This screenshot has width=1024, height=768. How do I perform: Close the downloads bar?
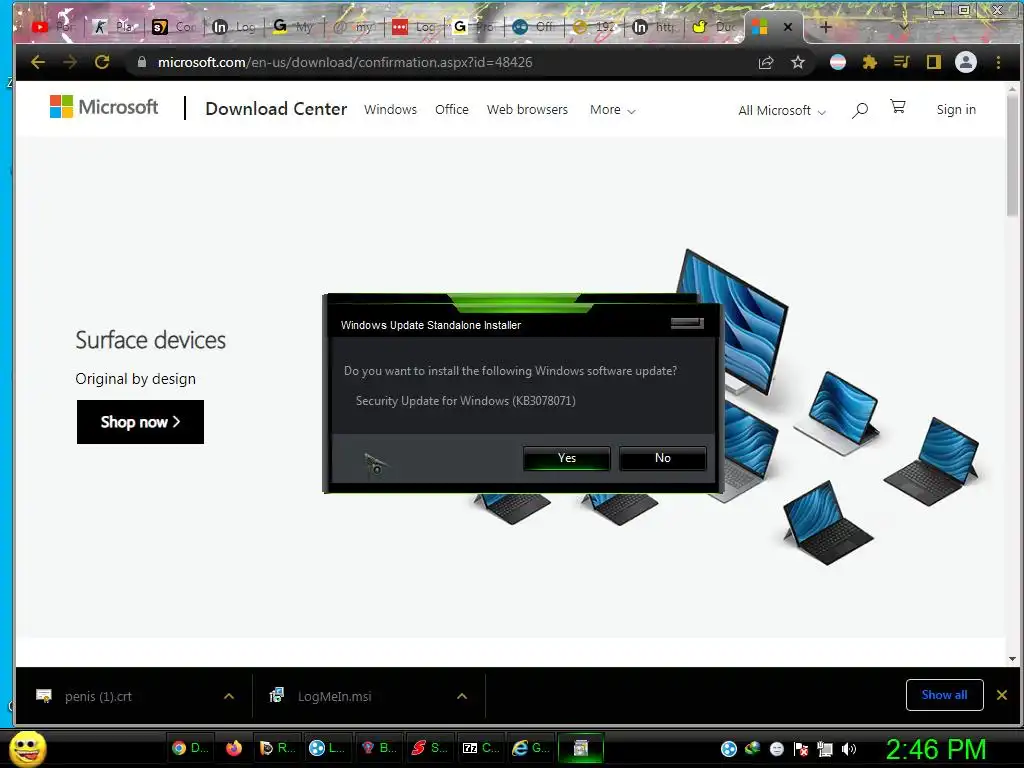tap(1002, 695)
